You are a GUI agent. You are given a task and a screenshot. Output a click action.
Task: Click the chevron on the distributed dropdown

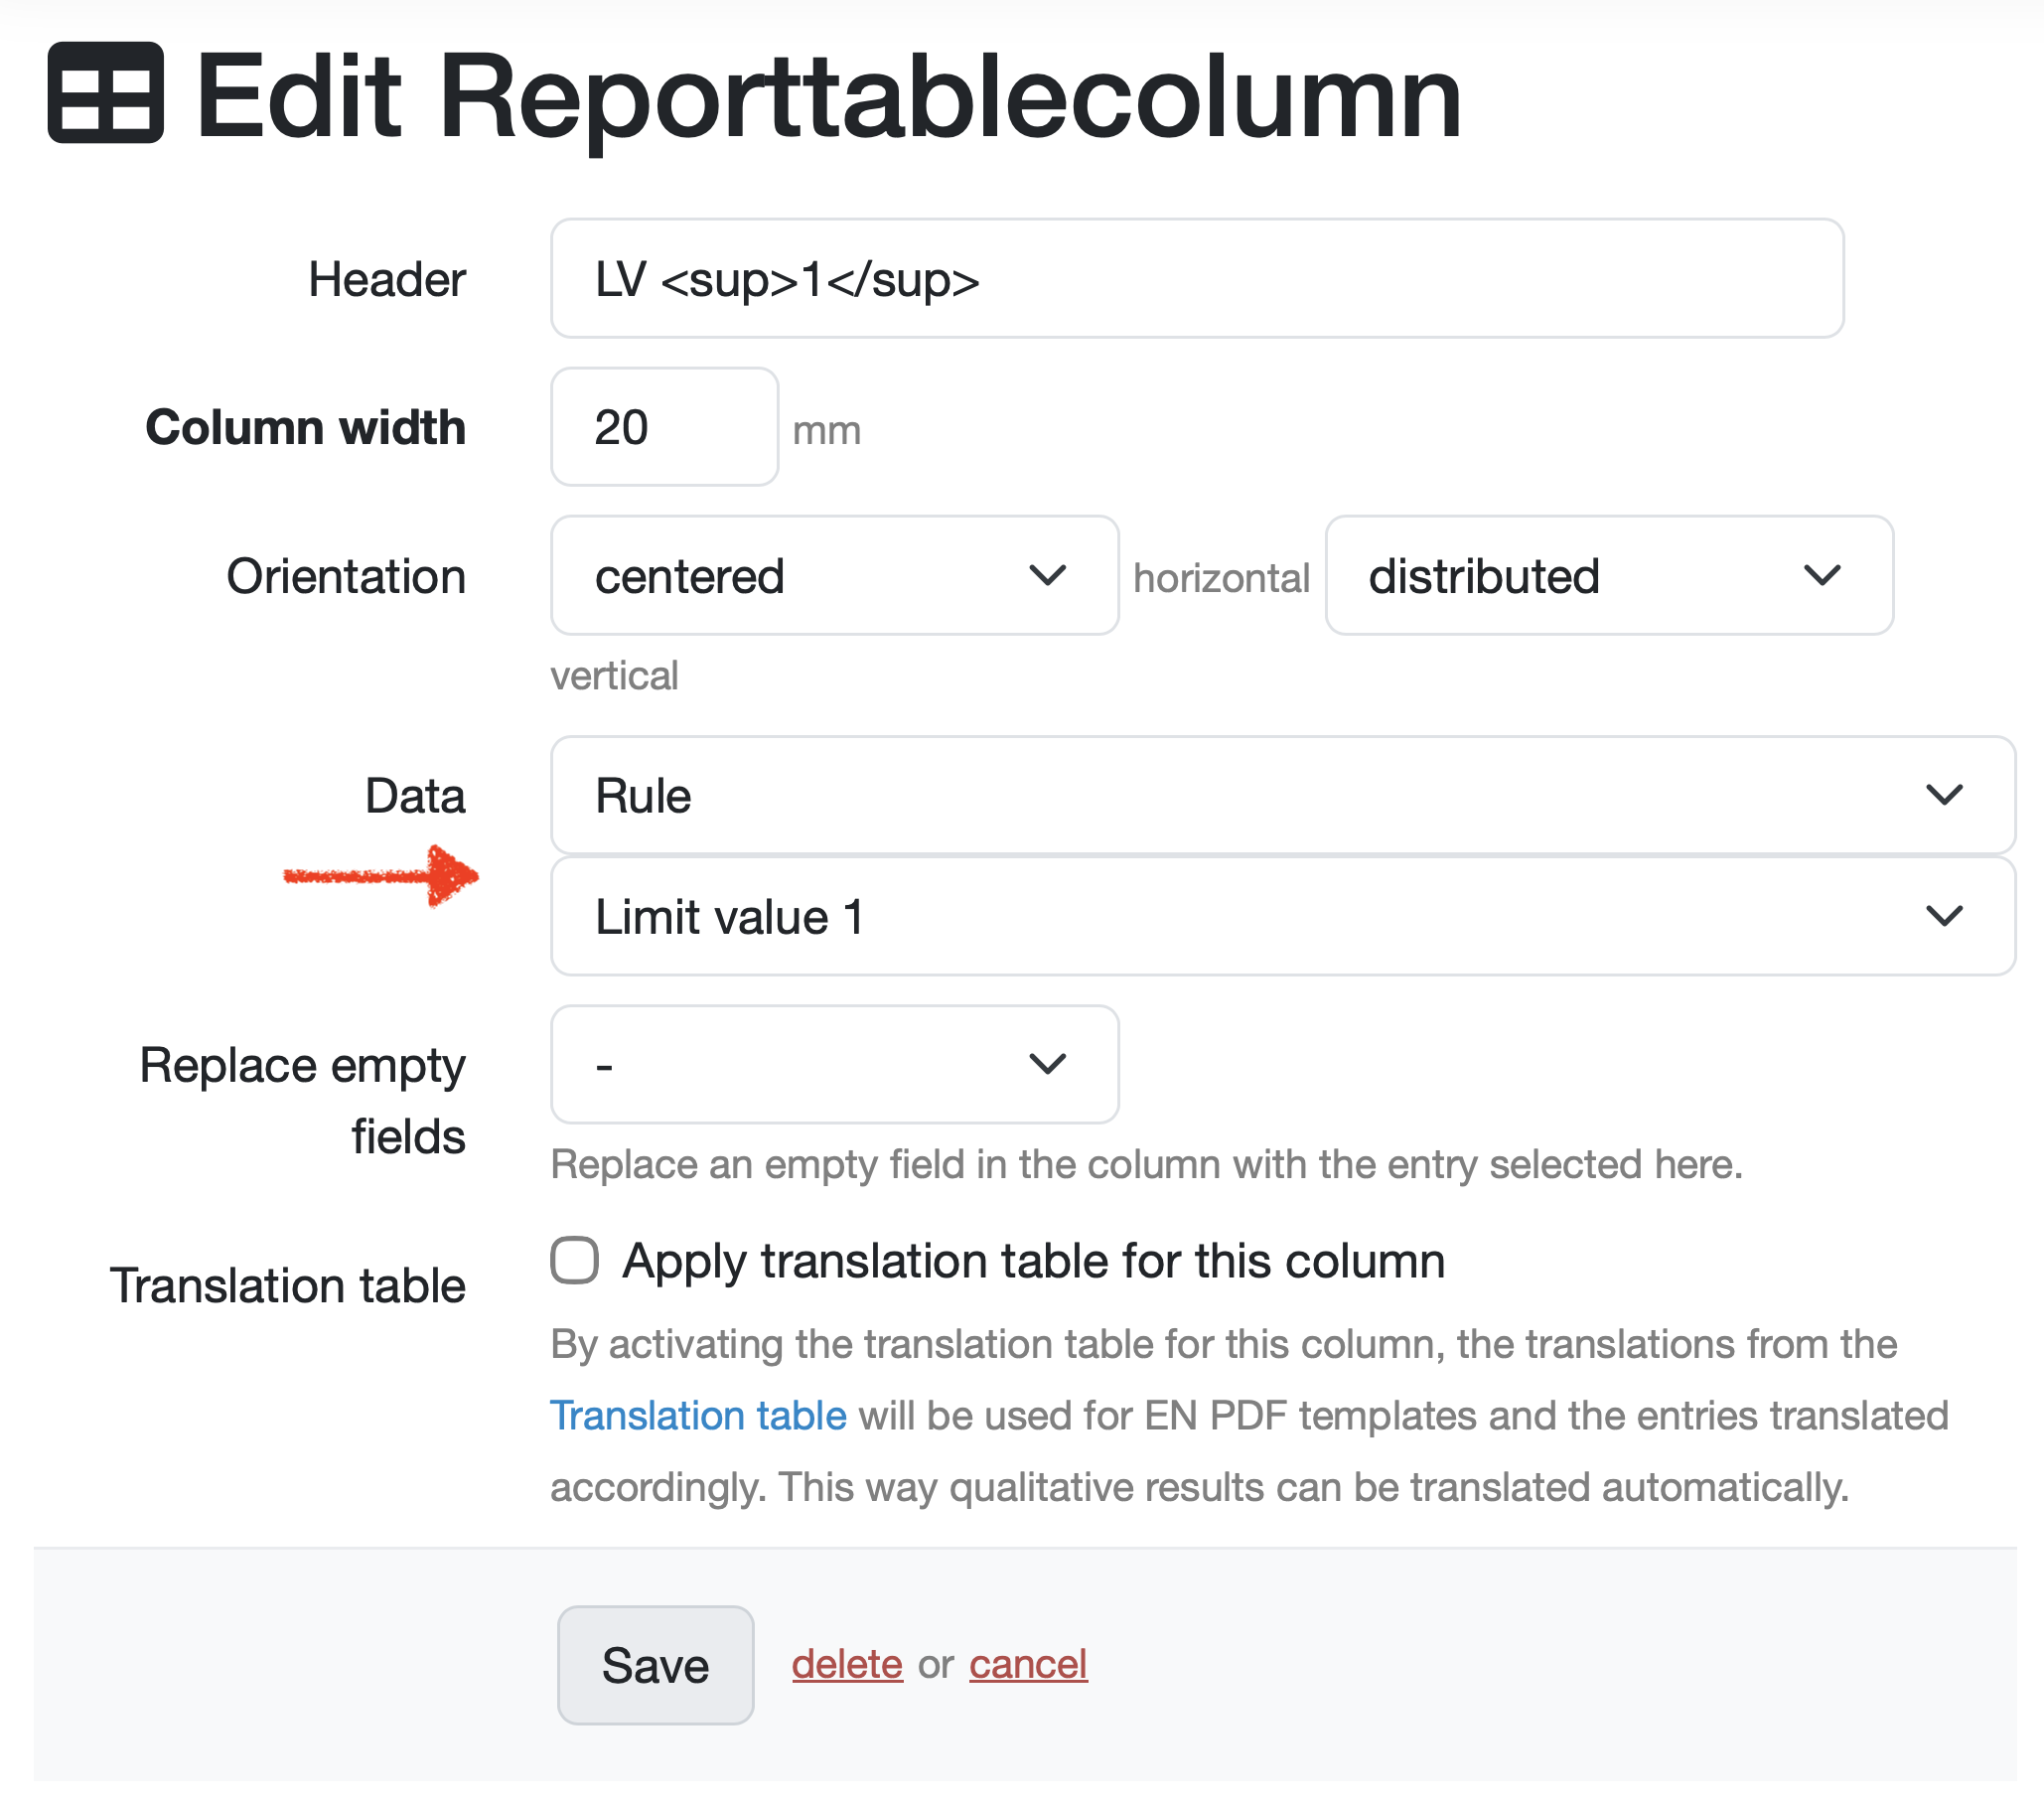coord(1822,576)
